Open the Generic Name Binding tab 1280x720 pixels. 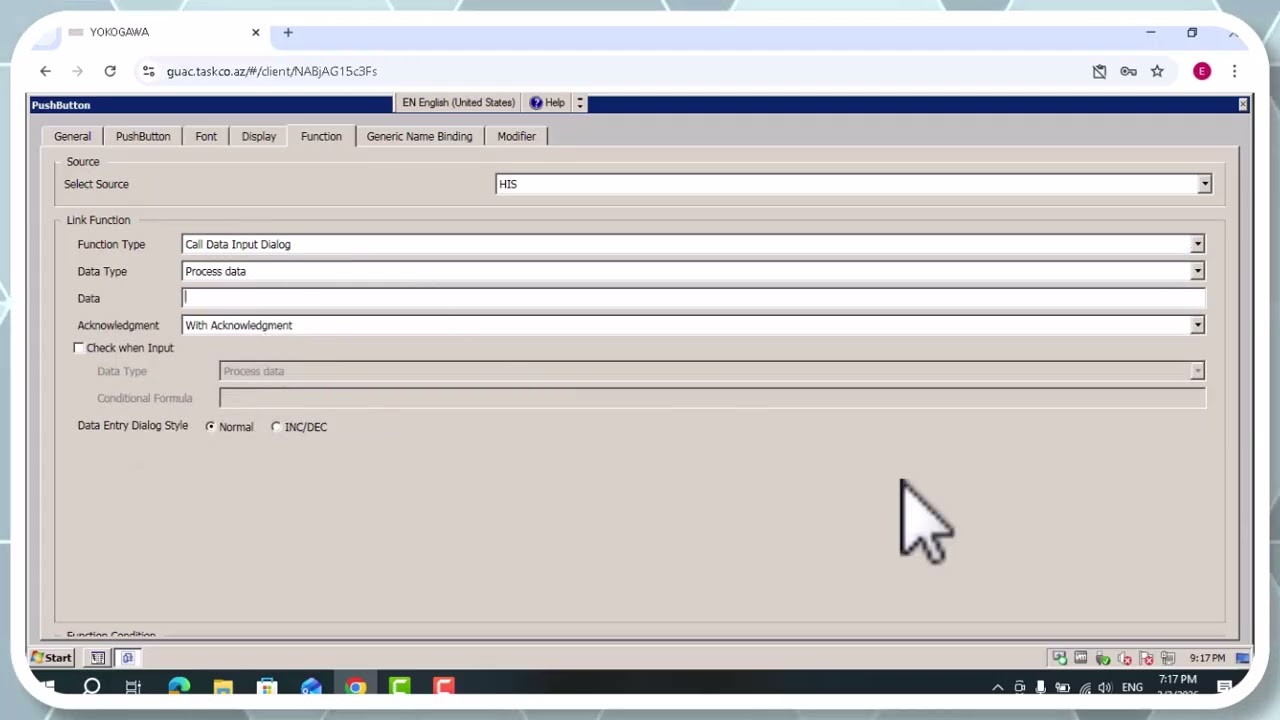coord(419,136)
